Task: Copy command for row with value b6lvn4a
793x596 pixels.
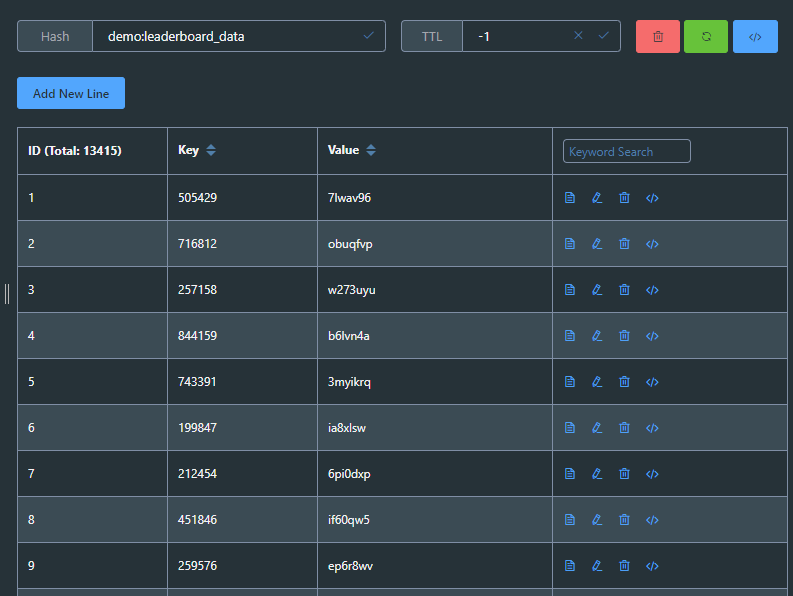Action: tap(652, 336)
